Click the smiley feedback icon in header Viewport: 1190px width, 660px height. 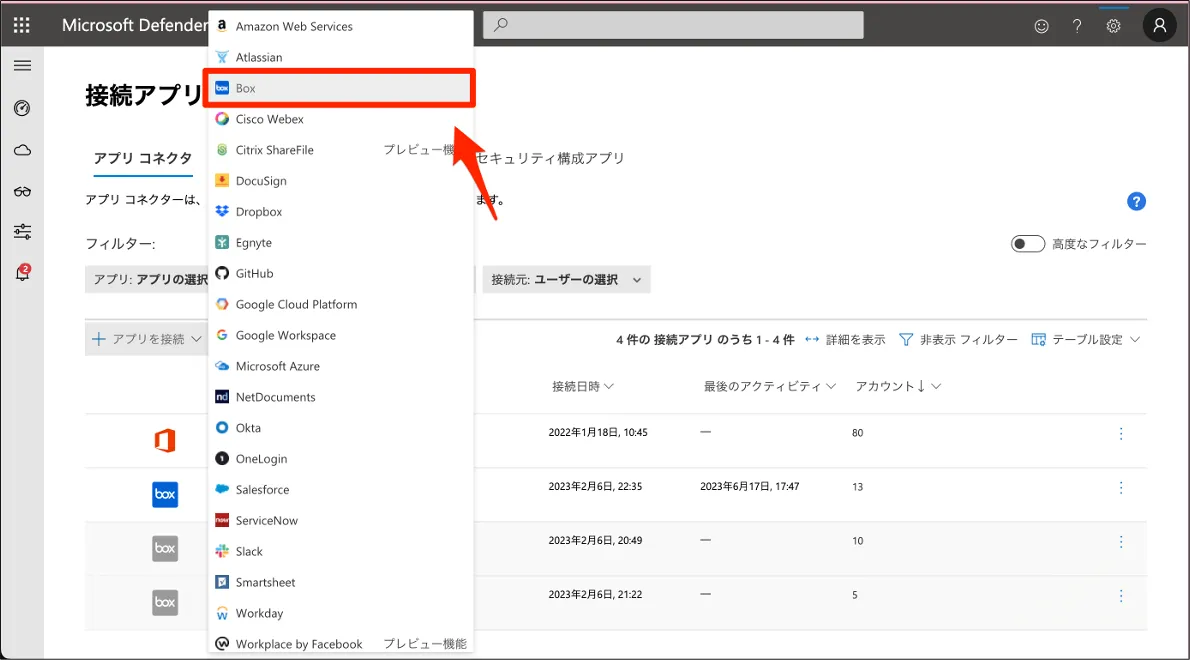pyautogui.click(x=1041, y=26)
